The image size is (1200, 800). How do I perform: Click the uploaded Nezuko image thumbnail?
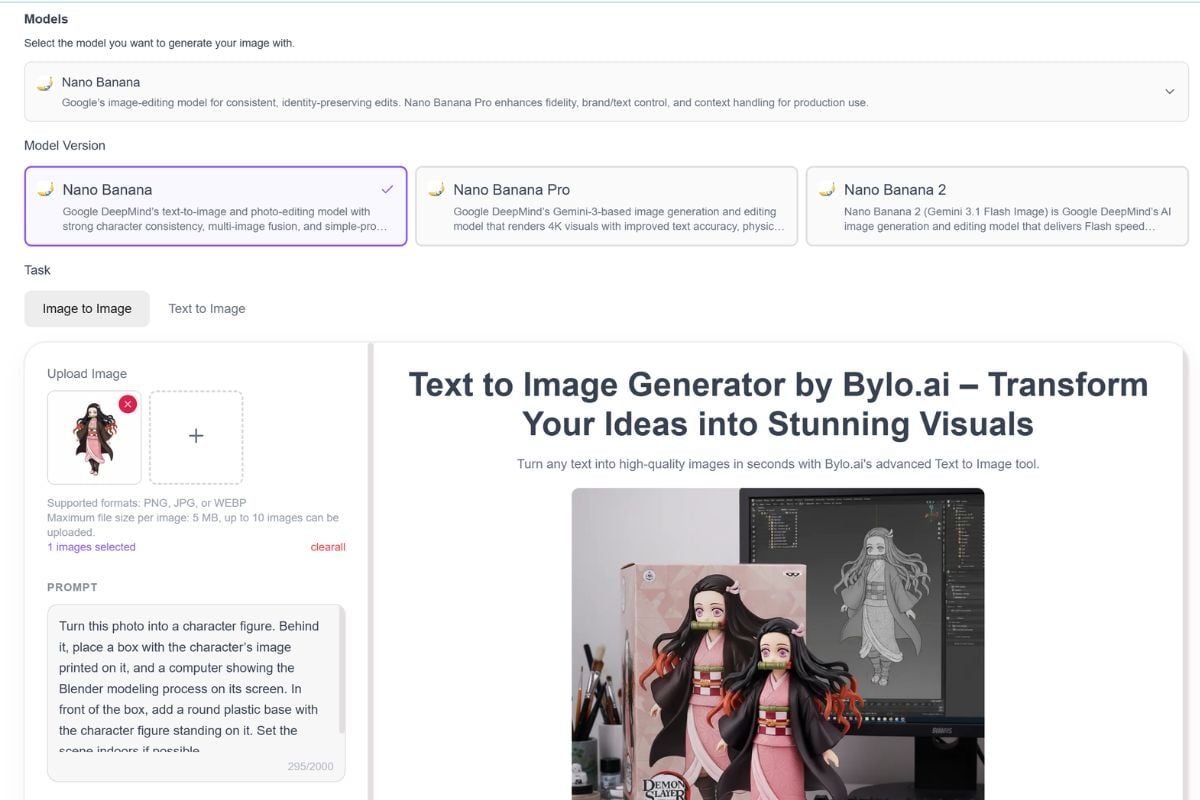(94, 437)
